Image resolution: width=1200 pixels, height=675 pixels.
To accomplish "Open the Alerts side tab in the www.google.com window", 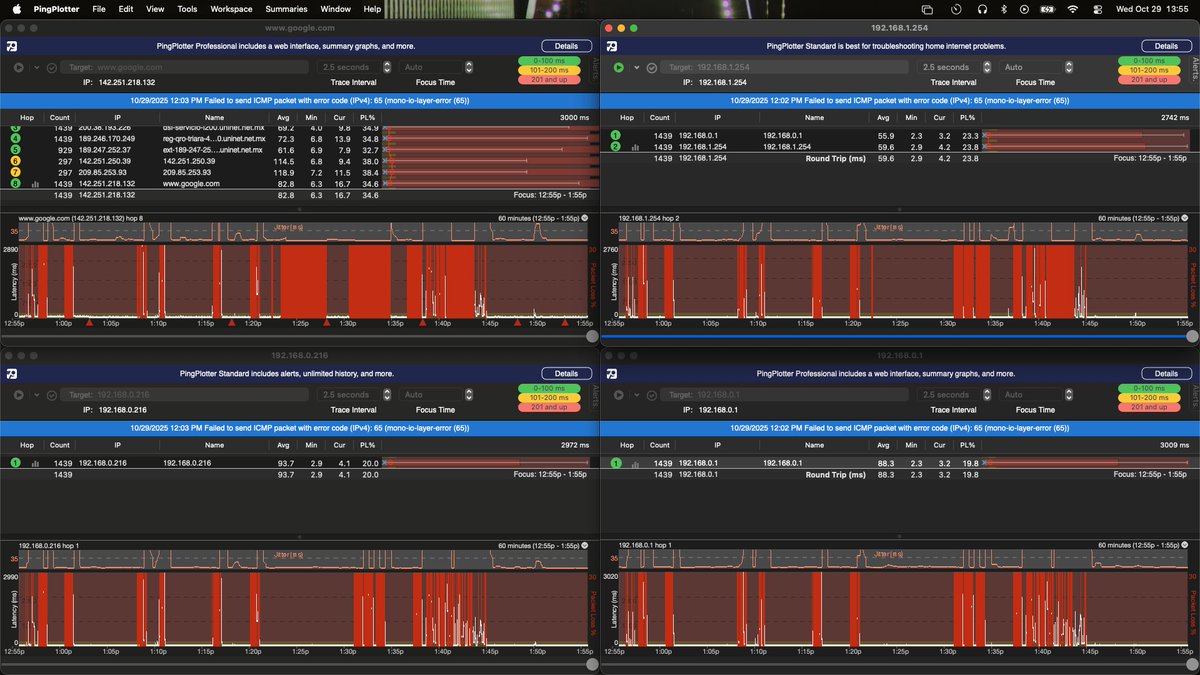I will pos(593,67).
